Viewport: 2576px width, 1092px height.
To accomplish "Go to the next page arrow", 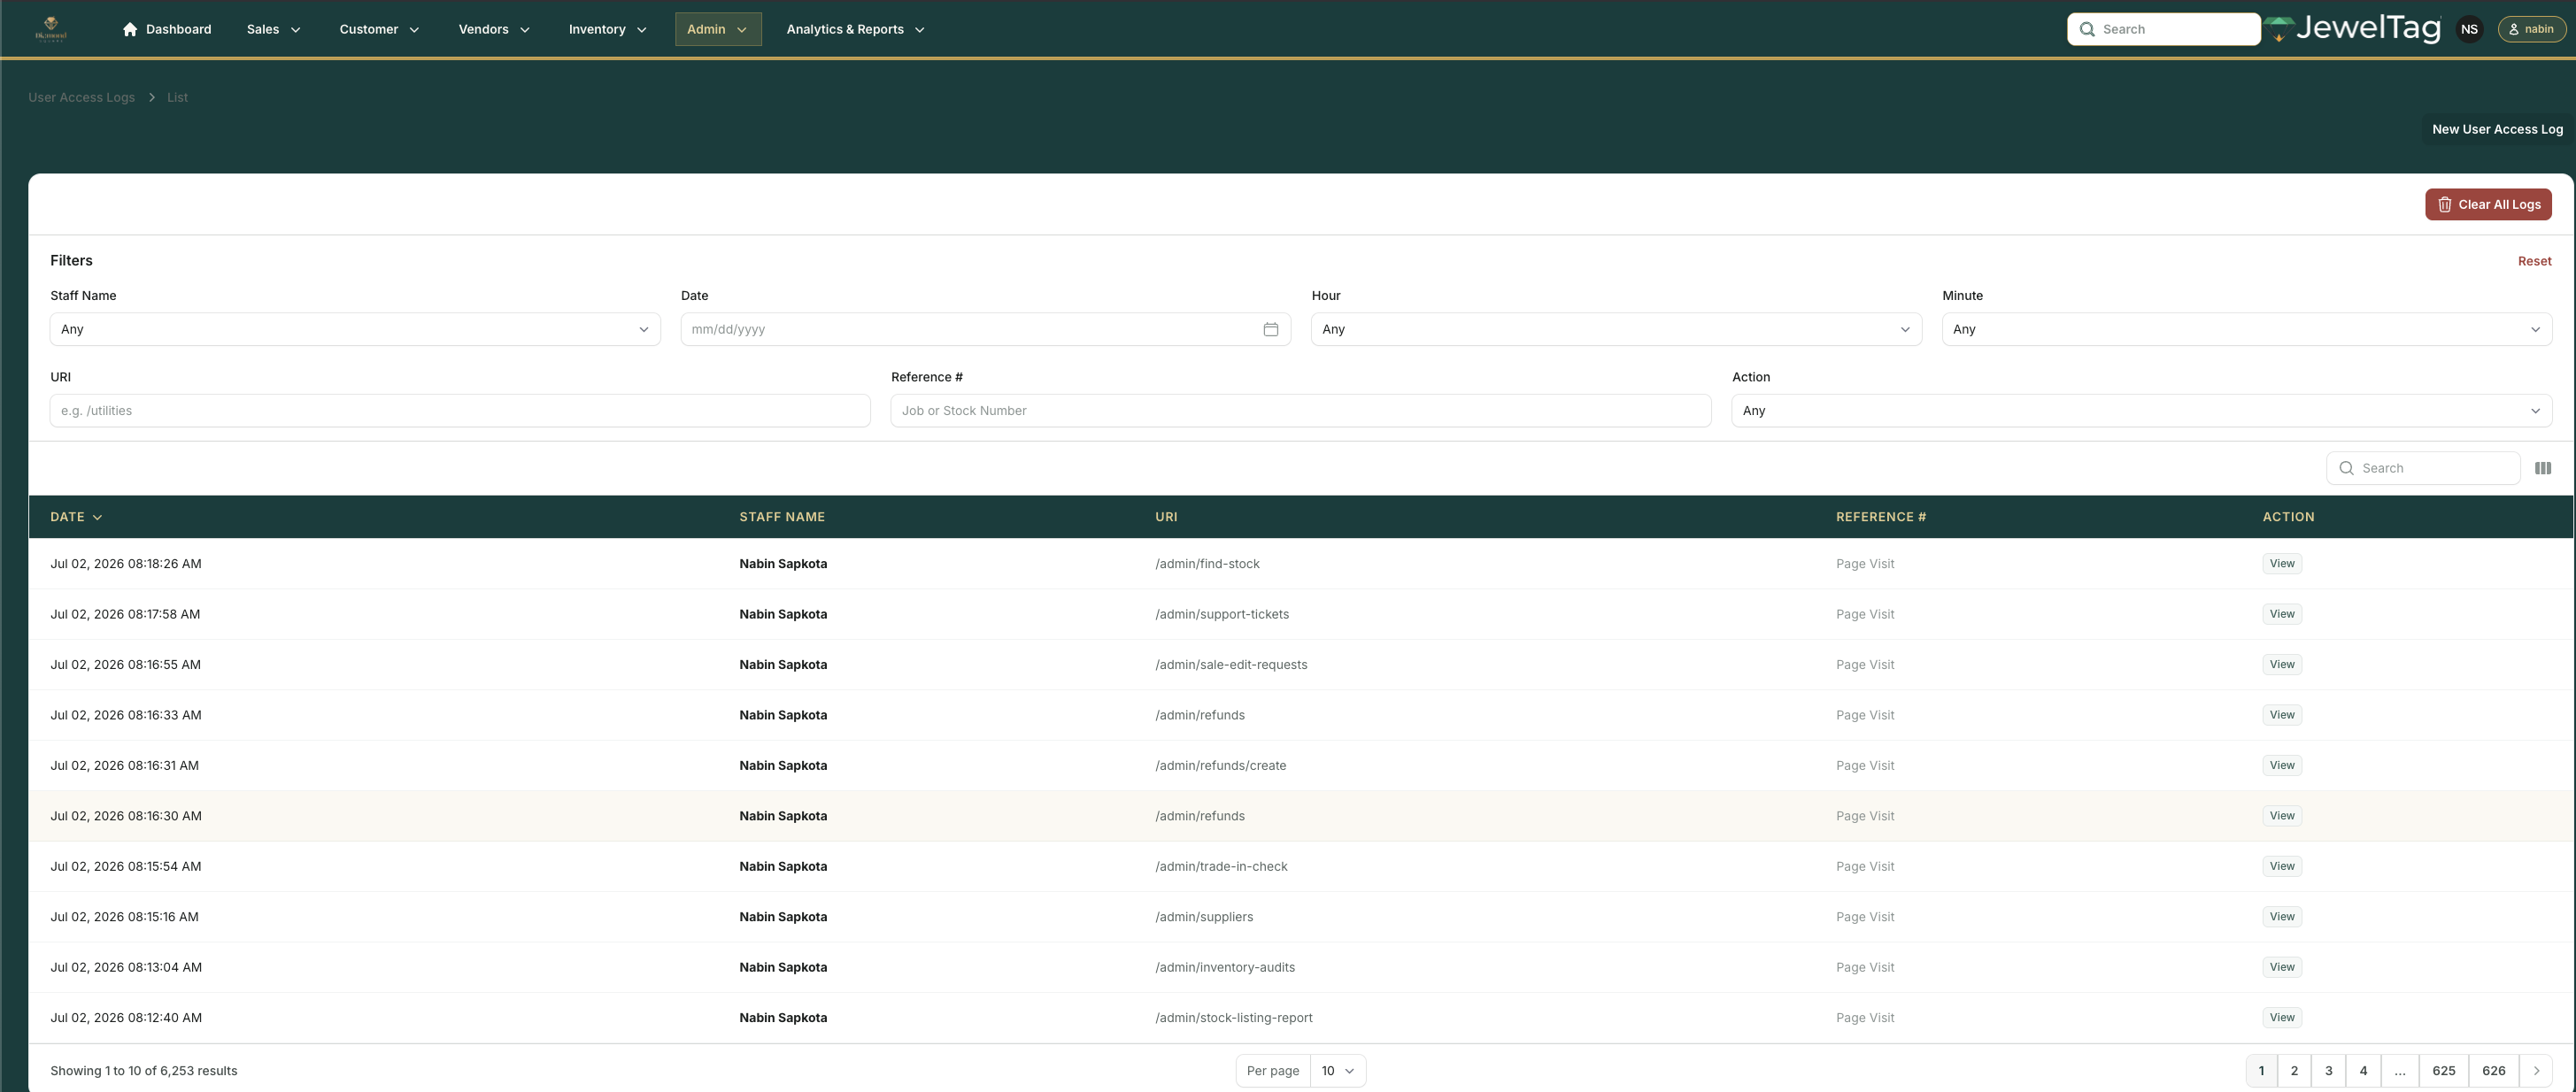I will (2536, 1070).
